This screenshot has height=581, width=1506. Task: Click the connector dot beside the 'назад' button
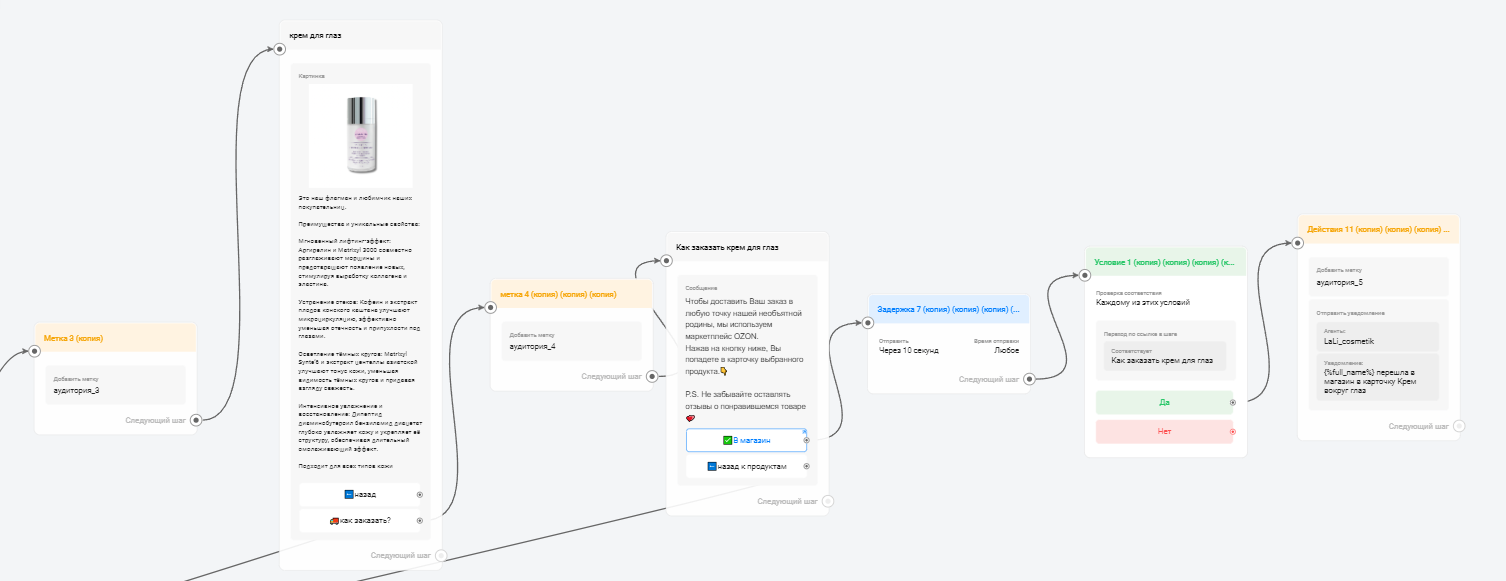[x=419, y=494]
